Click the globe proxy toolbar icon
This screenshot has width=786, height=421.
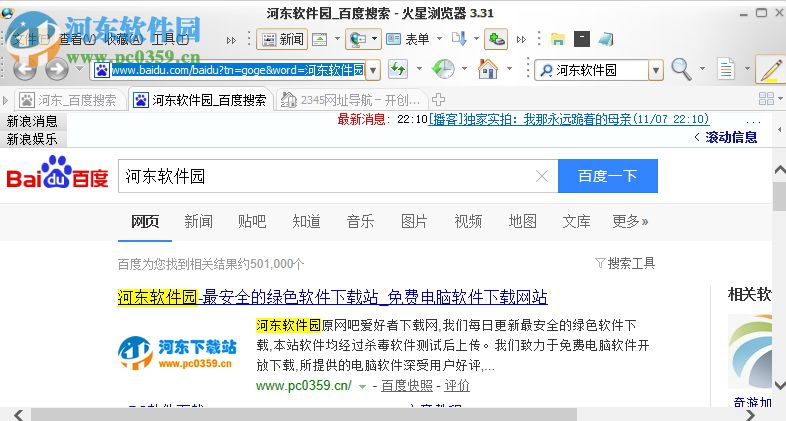click(358, 39)
